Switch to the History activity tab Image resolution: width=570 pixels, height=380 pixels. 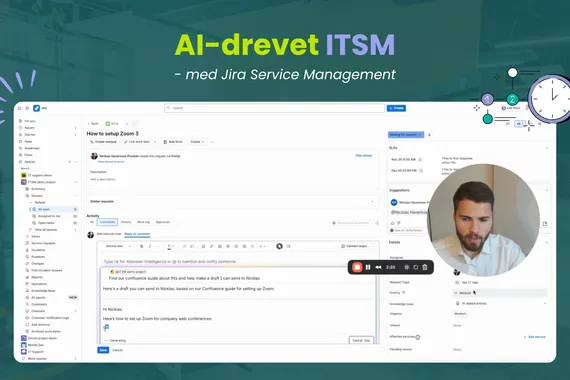(126, 222)
